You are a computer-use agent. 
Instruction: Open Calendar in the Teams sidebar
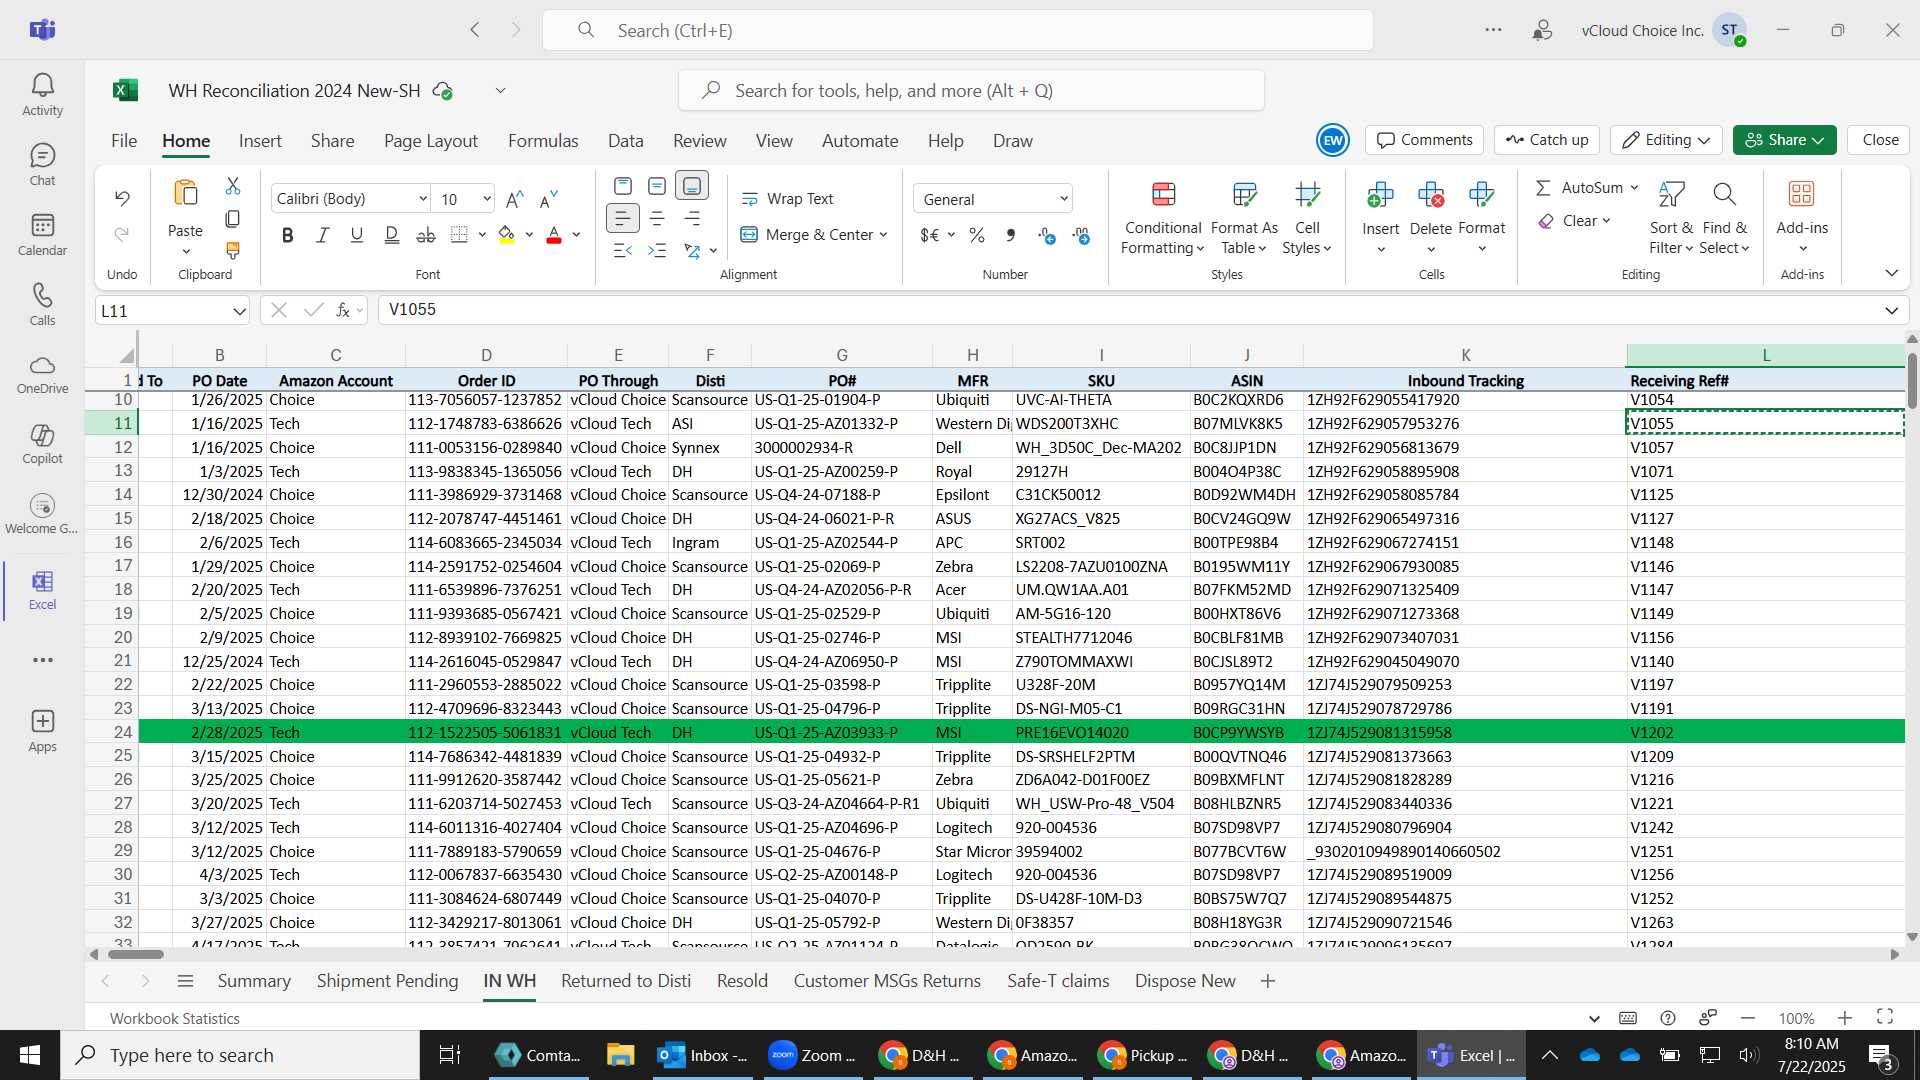(42, 235)
